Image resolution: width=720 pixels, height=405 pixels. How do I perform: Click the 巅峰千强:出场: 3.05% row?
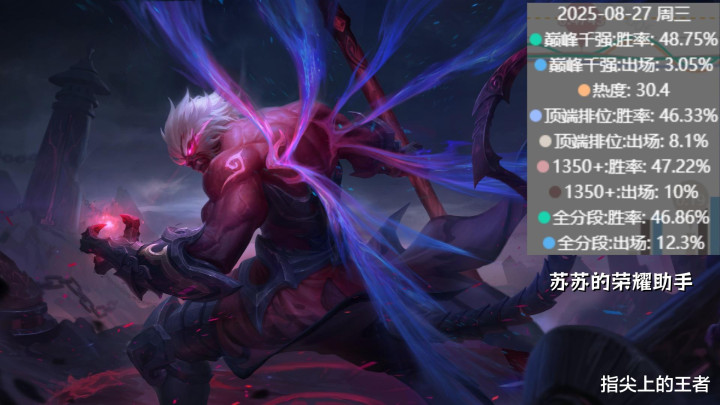pos(624,65)
